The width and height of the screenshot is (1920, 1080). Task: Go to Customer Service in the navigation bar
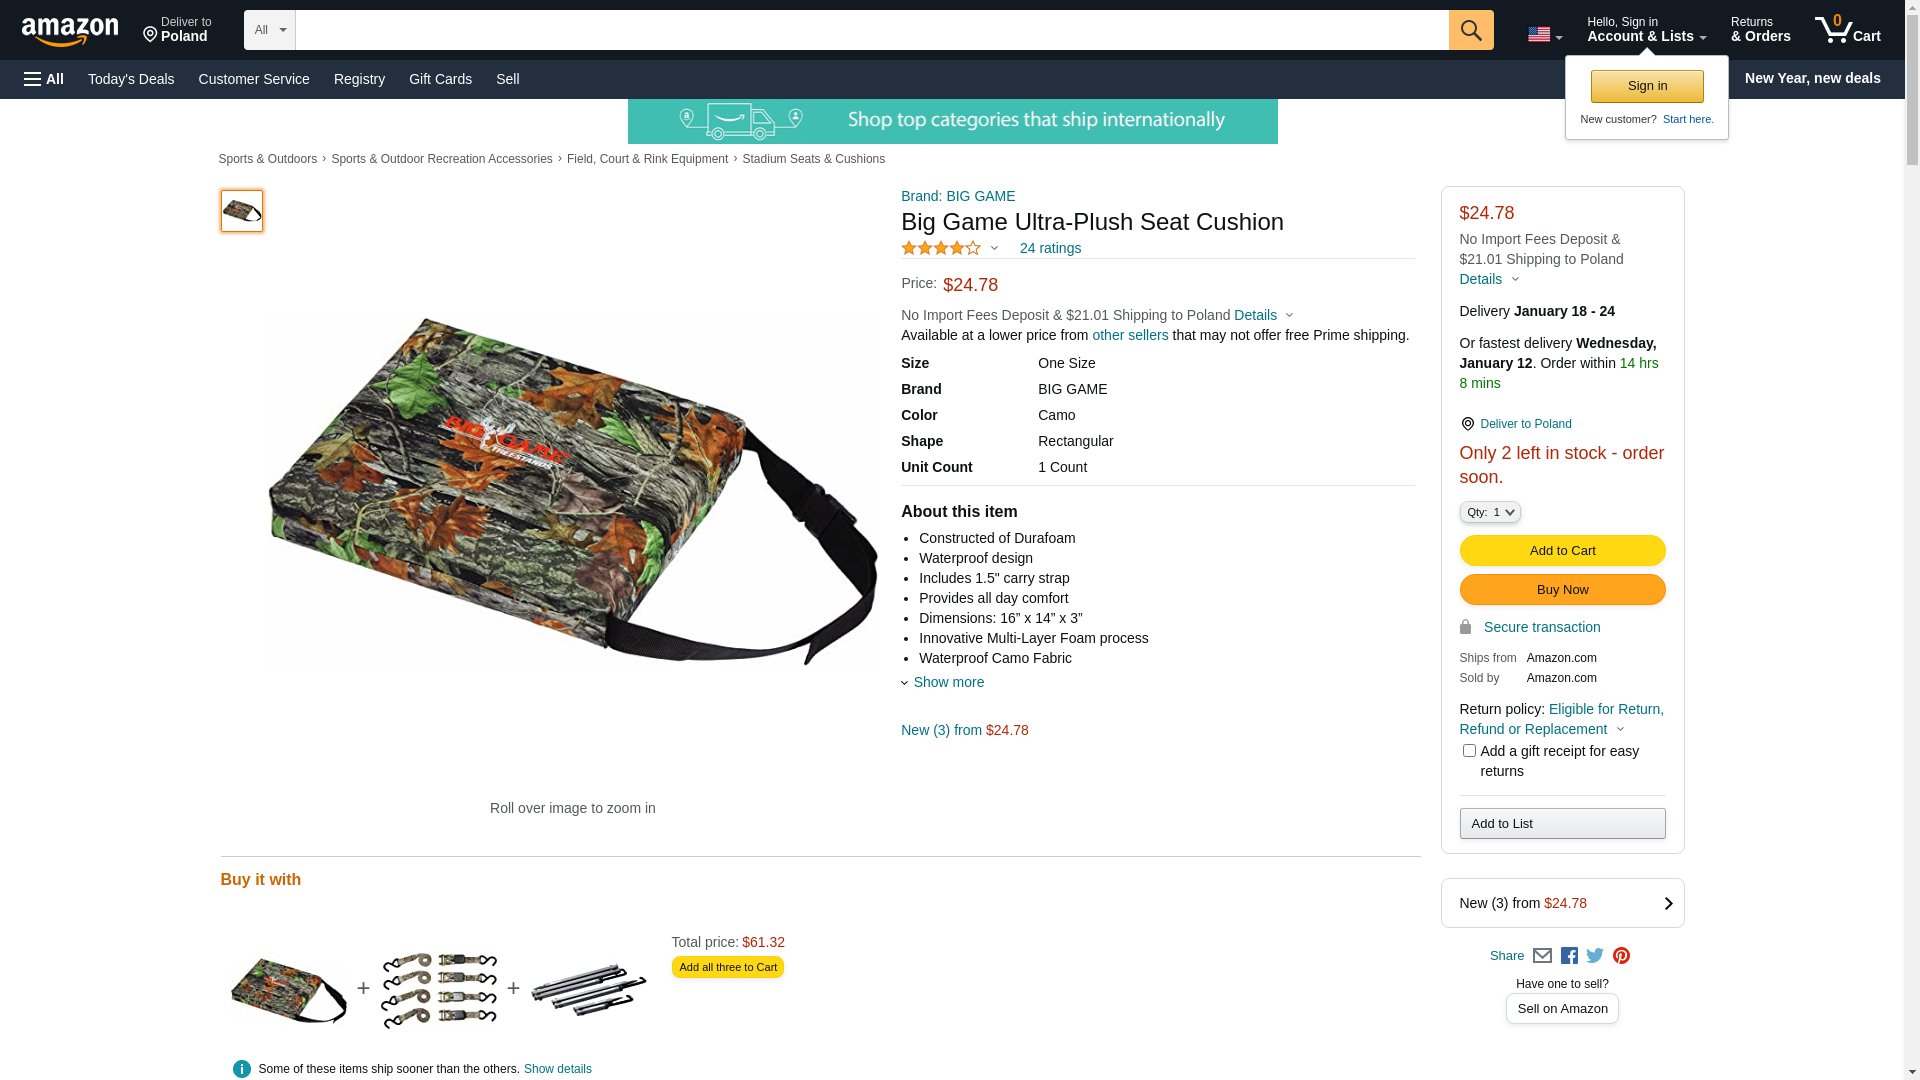pyautogui.click(x=254, y=79)
